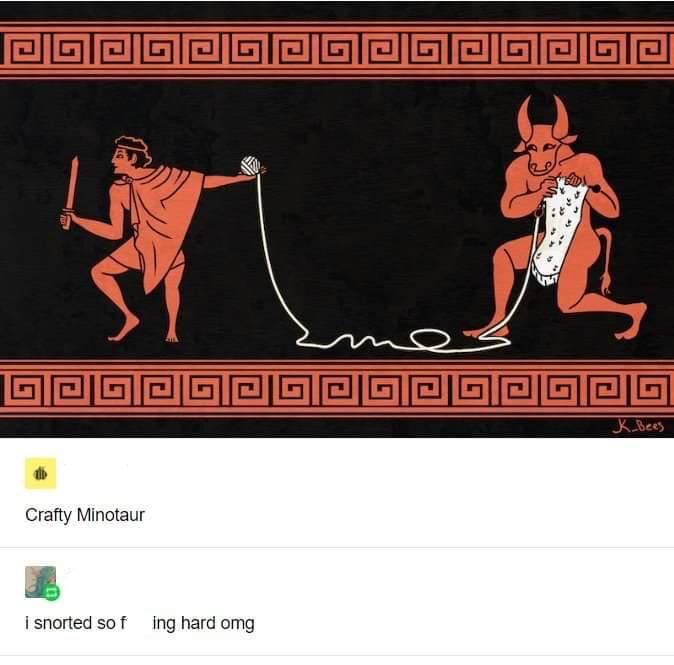Click the Minotaur's kneeling back foot

(631, 321)
